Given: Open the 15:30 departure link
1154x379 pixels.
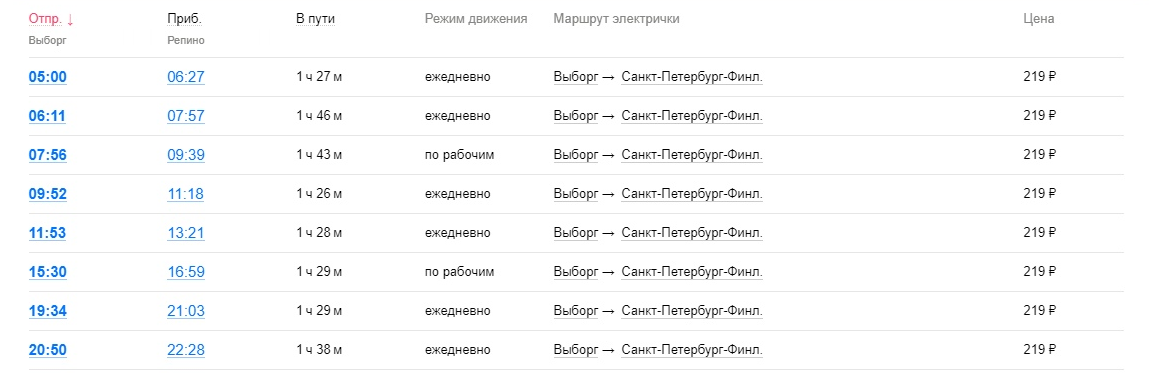Looking at the screenshot, I should (47, 272).
